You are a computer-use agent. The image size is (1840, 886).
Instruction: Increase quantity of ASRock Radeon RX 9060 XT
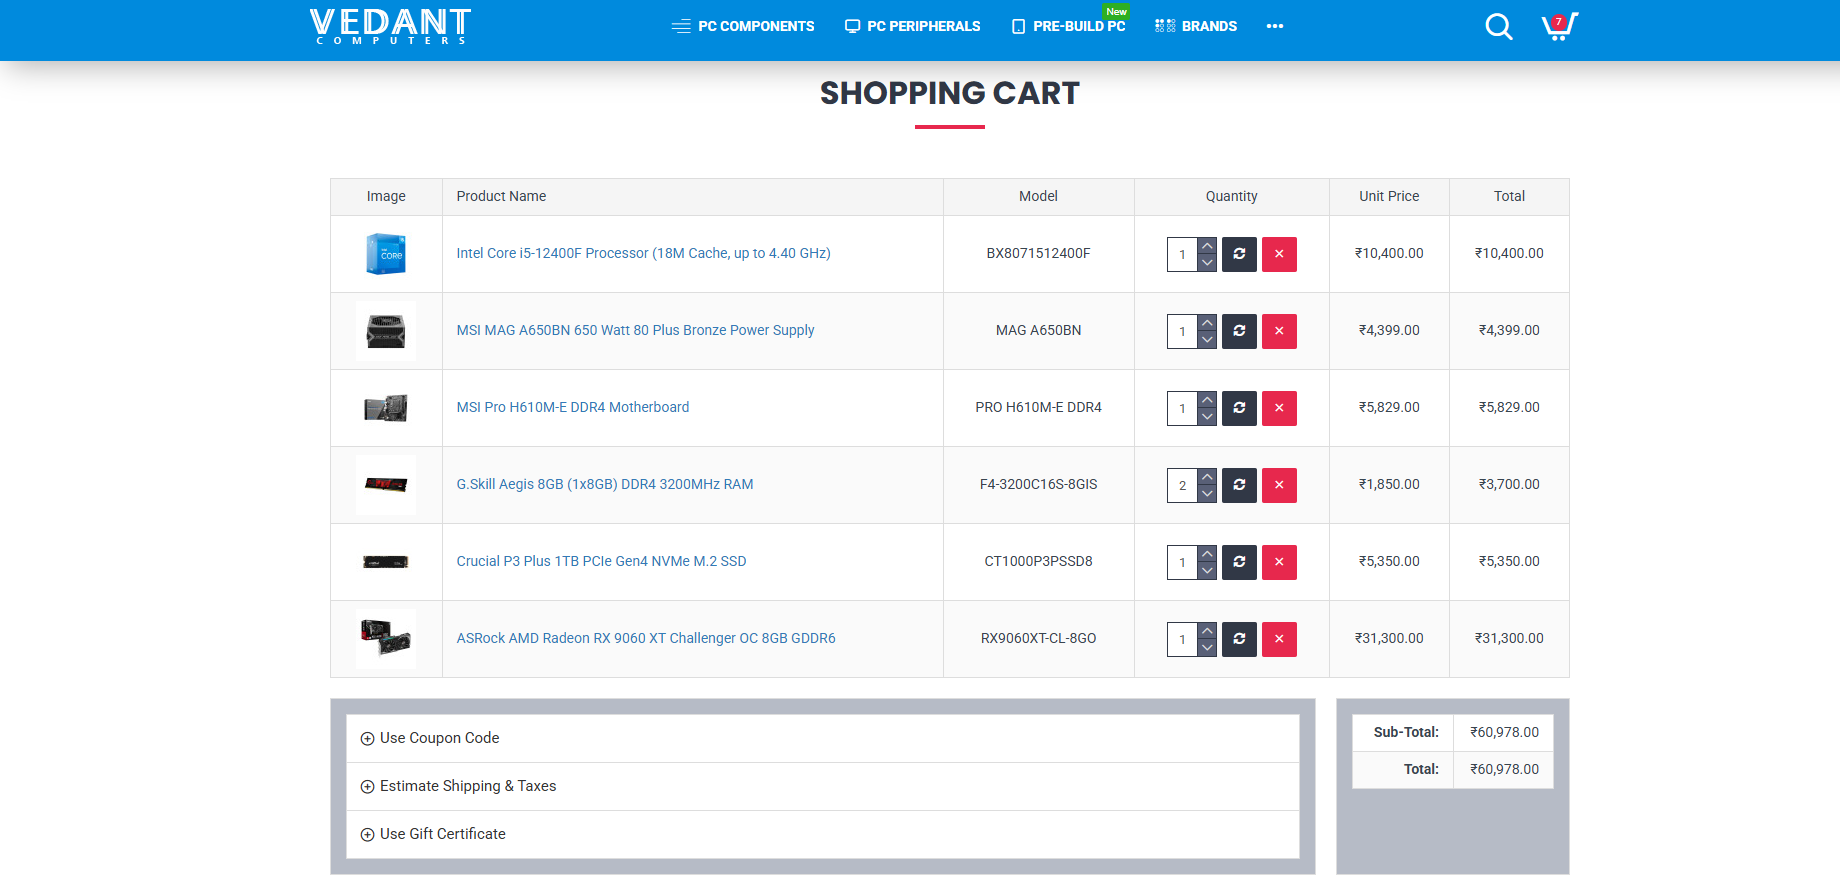tap(1207, 631)
